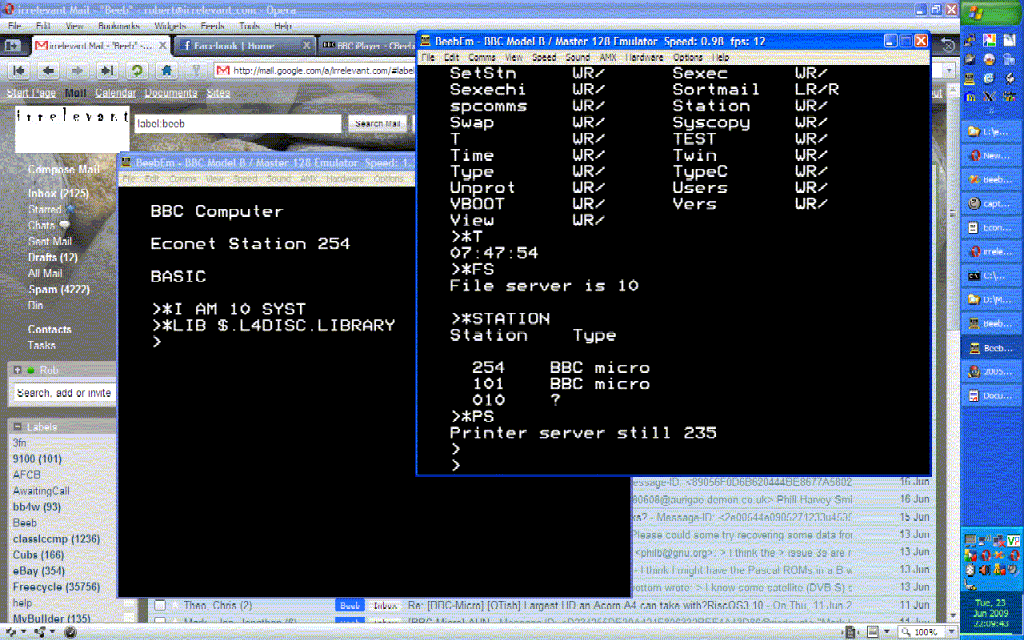Open the front BeebEm window's Comms menu

tap(481, 57)
